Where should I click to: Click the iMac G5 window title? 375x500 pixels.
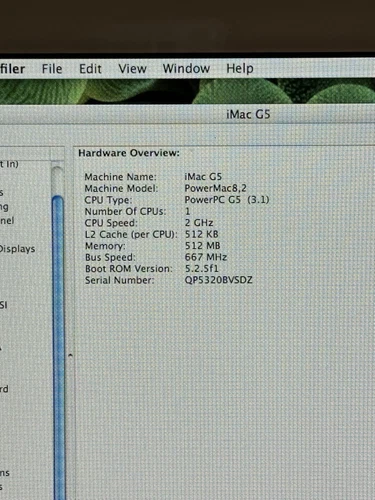pos(248,115)
